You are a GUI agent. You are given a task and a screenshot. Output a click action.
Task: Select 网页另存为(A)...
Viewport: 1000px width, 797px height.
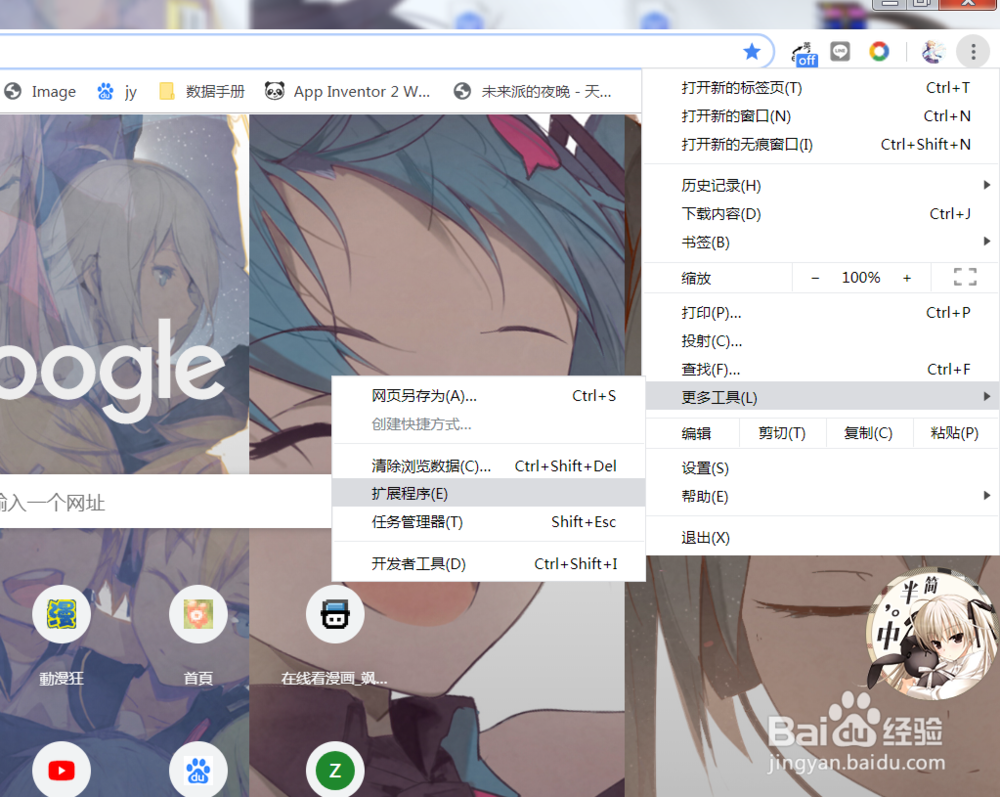[x=489, y=396]
